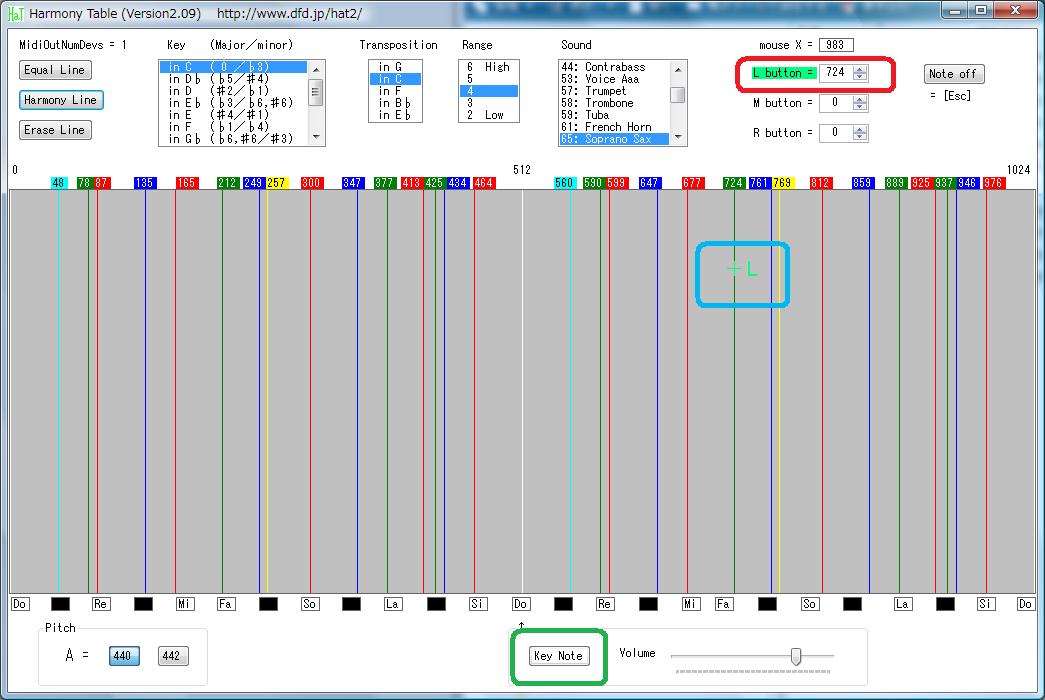Viewport: 1045px width, 700px height.
Task: Click the green 889 line marker
Action: pyautogui.click(x=896, y=183)
